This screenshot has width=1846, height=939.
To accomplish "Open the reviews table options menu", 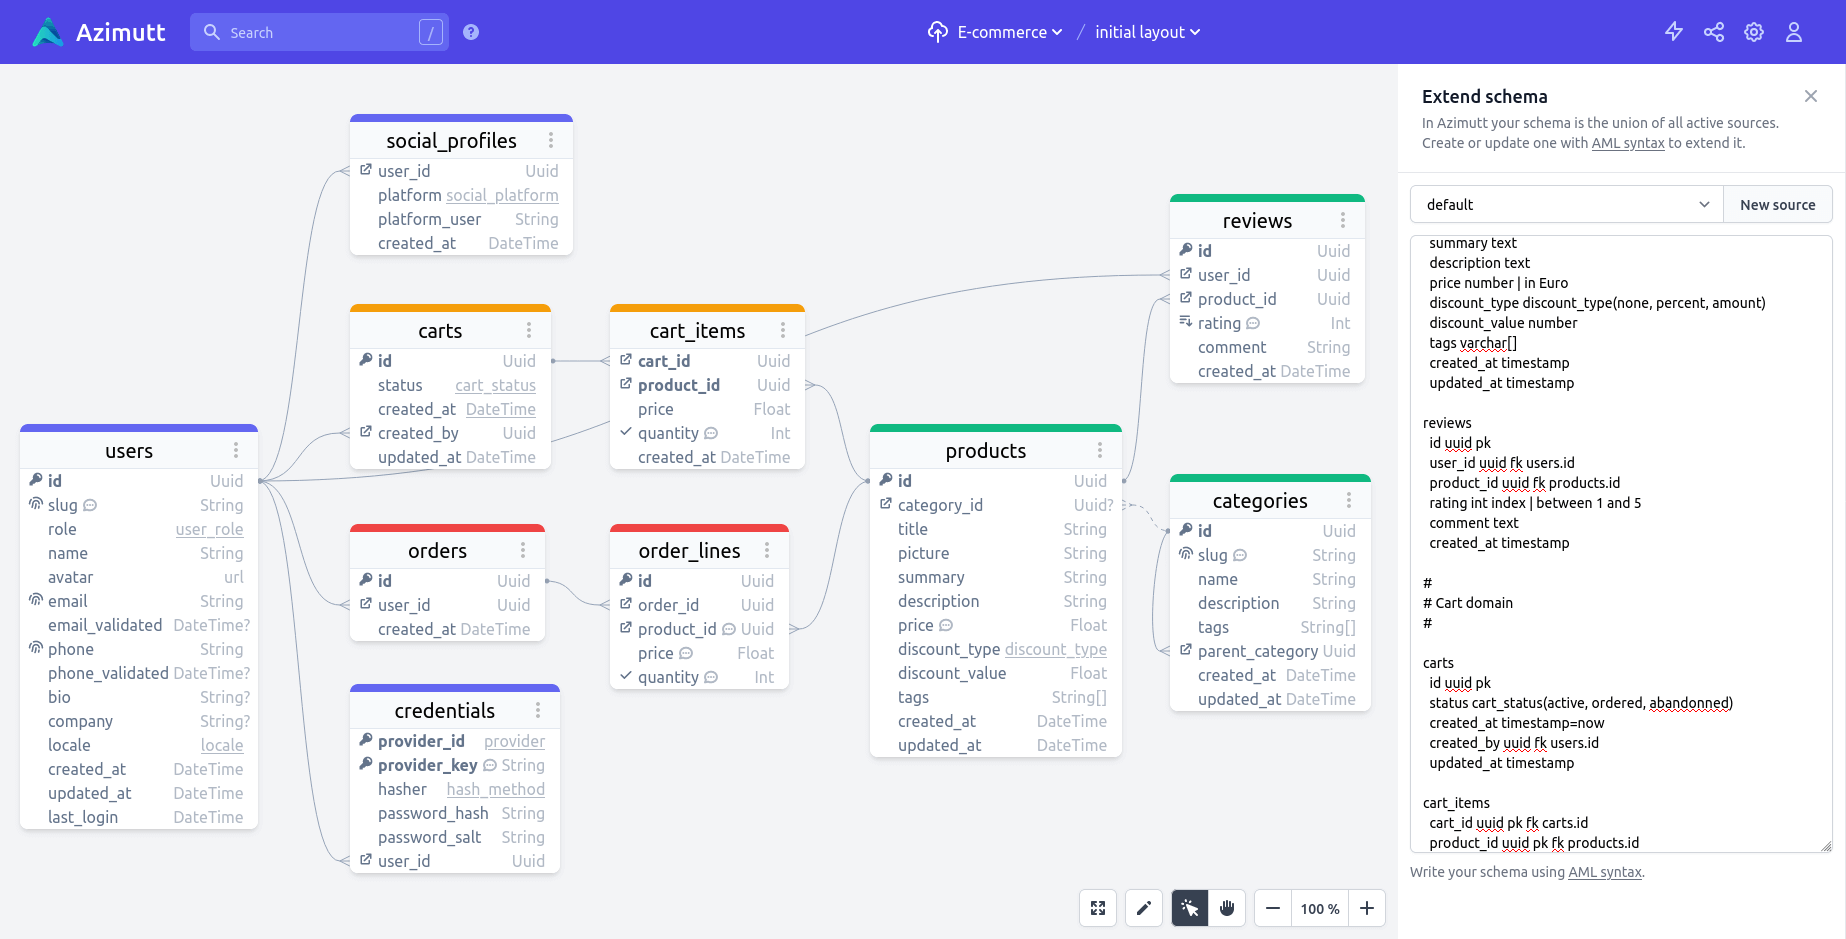I will pos(1343,220).
